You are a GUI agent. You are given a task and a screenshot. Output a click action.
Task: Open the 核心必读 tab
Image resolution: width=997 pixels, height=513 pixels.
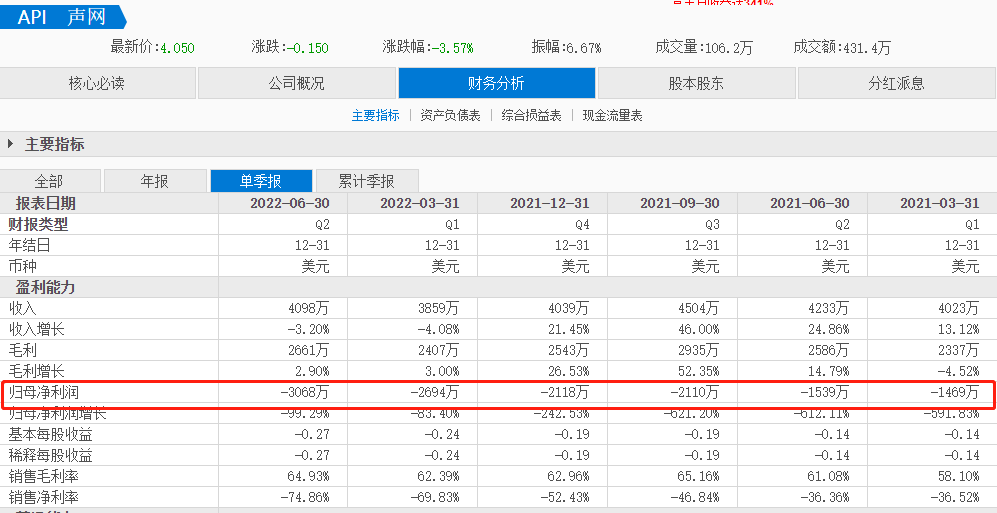pyautogui.click(x=97, y=83)
